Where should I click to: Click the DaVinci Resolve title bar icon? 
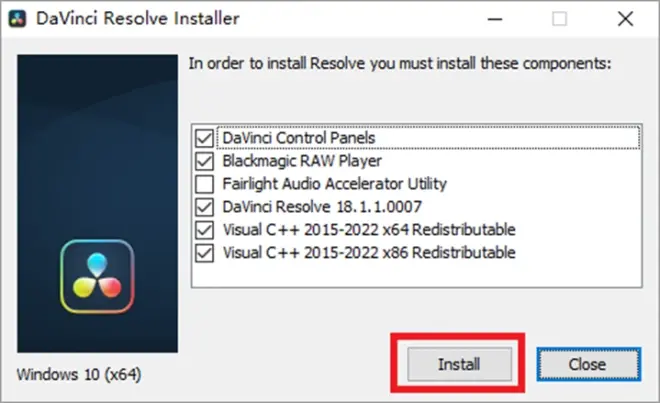pos(17,19)
